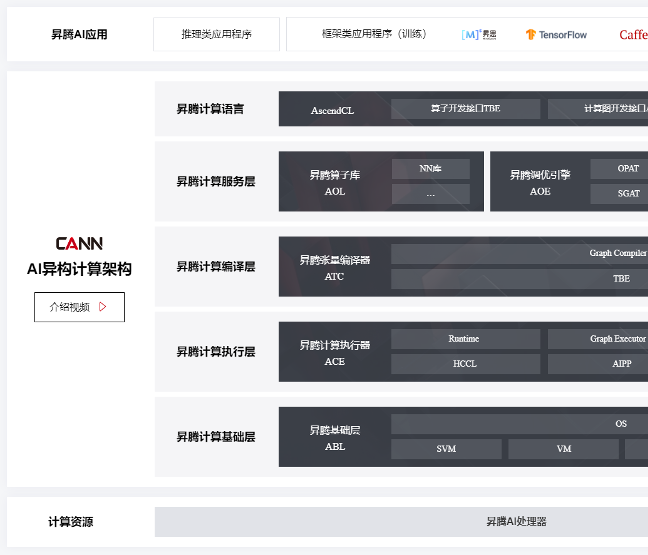648x555 pixels.
Task: Select the SVM block
Action: [446, 449]
